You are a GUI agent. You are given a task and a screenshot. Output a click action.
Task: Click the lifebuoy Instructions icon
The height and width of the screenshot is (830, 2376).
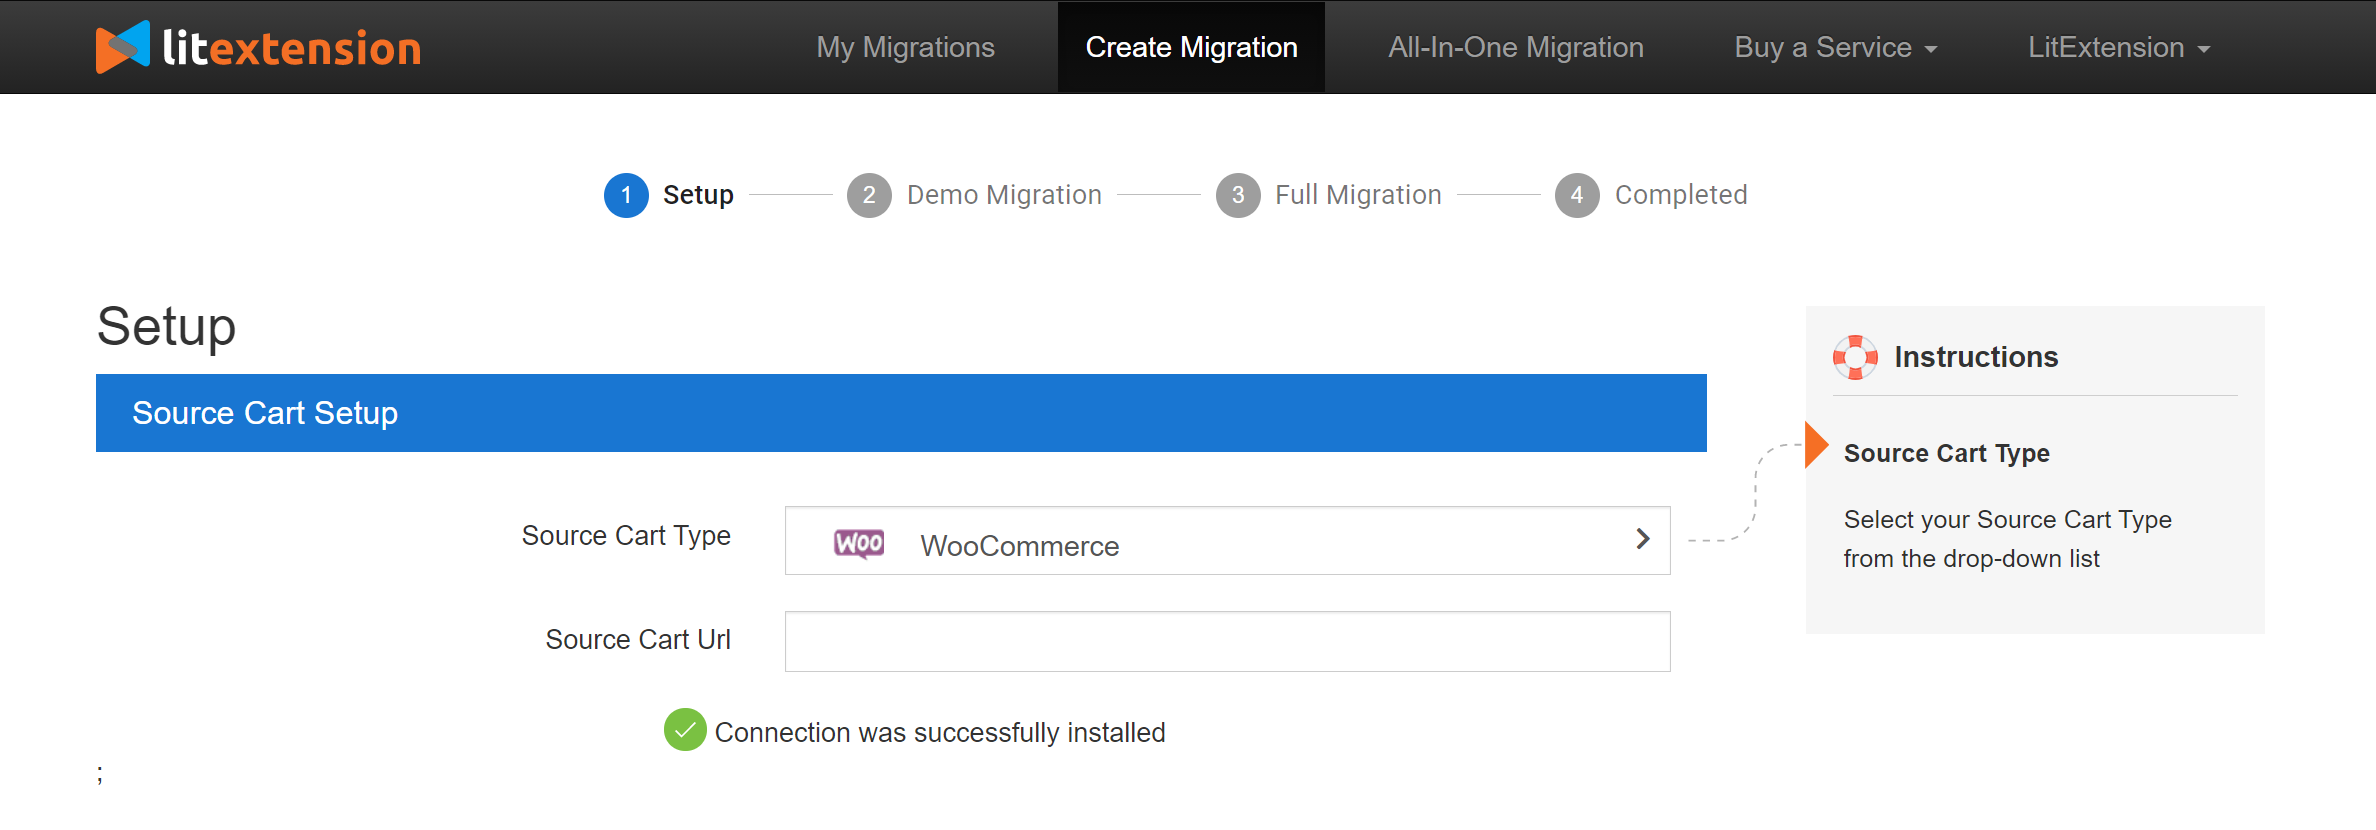click(1855, 357)
